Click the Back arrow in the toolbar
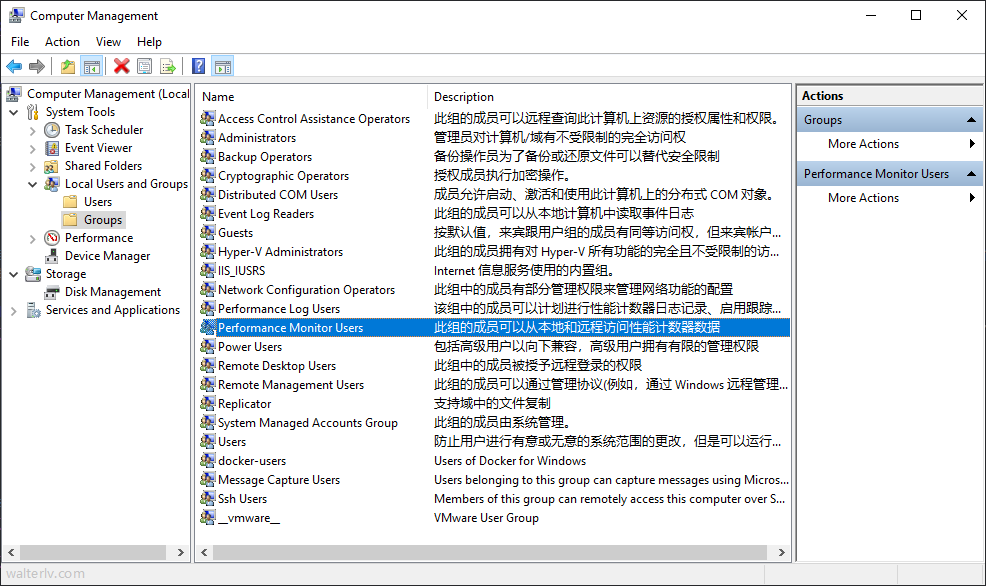 (x=14, y=67)
